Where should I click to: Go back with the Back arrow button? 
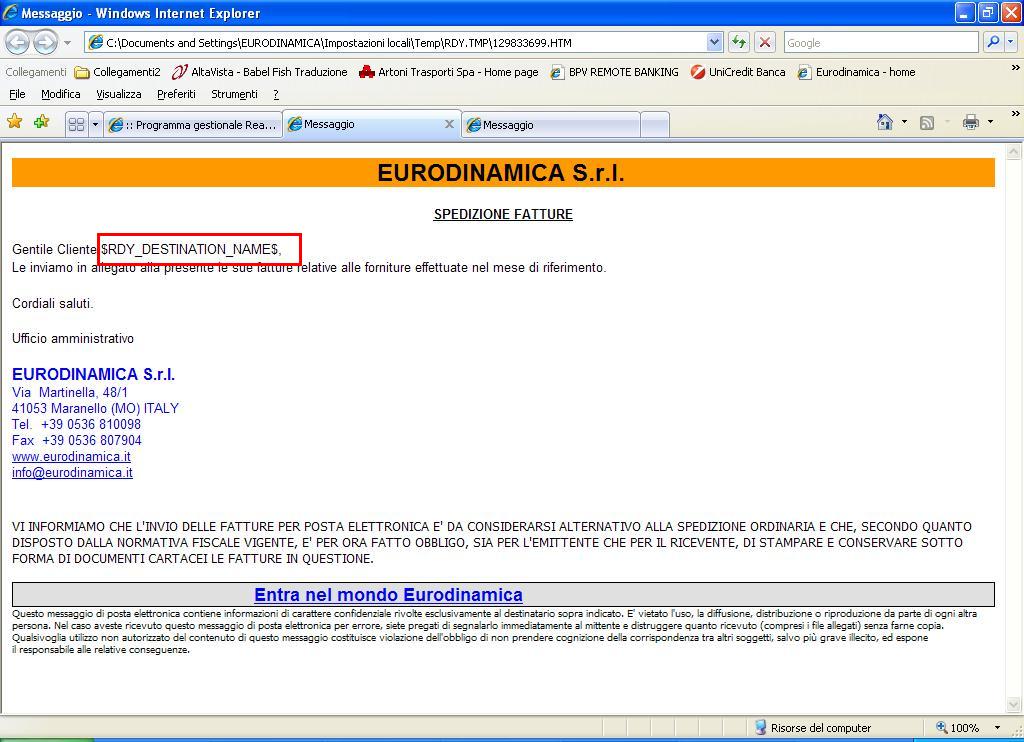click(18, 42)
